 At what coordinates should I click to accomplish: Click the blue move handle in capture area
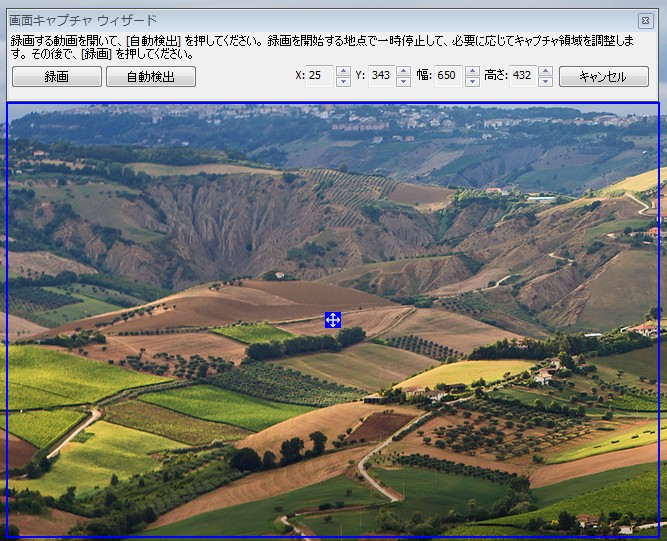[x=333, y=320]
